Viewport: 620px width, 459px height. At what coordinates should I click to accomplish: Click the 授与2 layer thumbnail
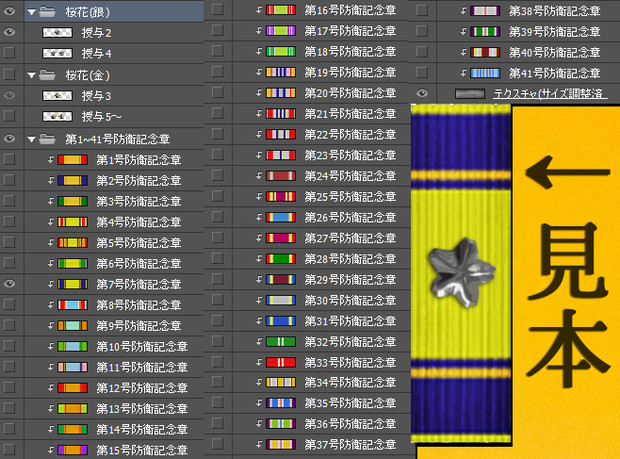57,32
